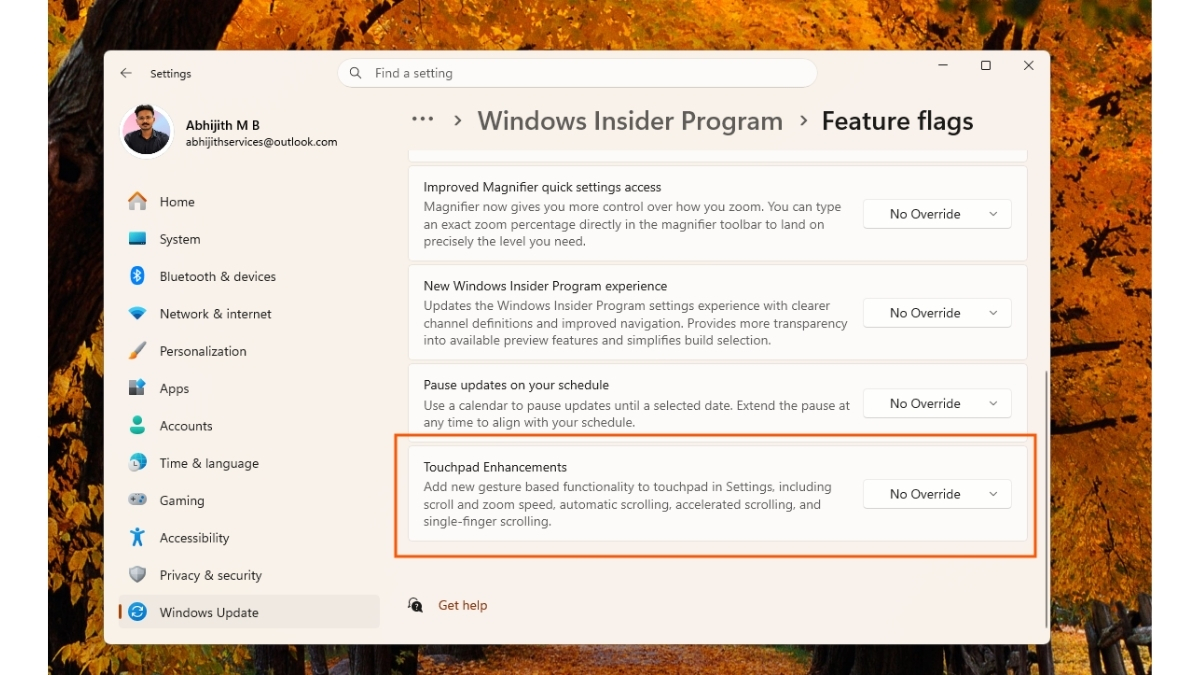Click the user profile avatar picture
This screenshot has width=1200, height=675.
pos(146,131)
